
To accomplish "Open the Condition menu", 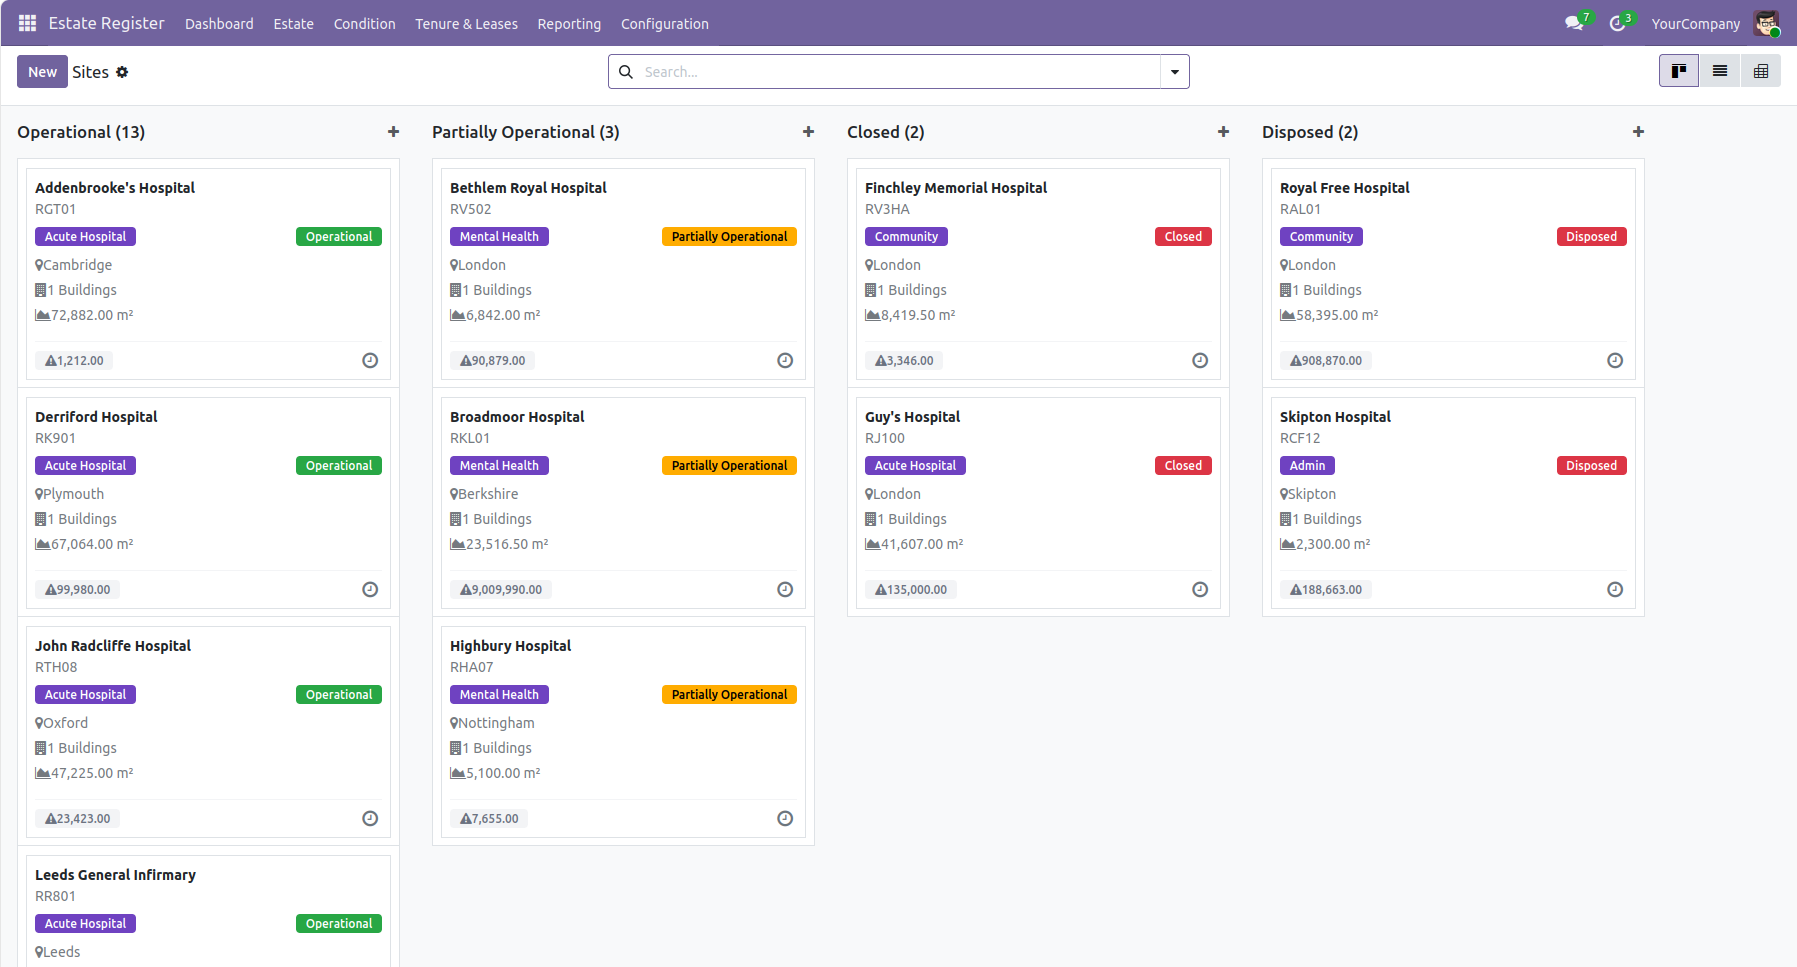I will tap(365, 24).
